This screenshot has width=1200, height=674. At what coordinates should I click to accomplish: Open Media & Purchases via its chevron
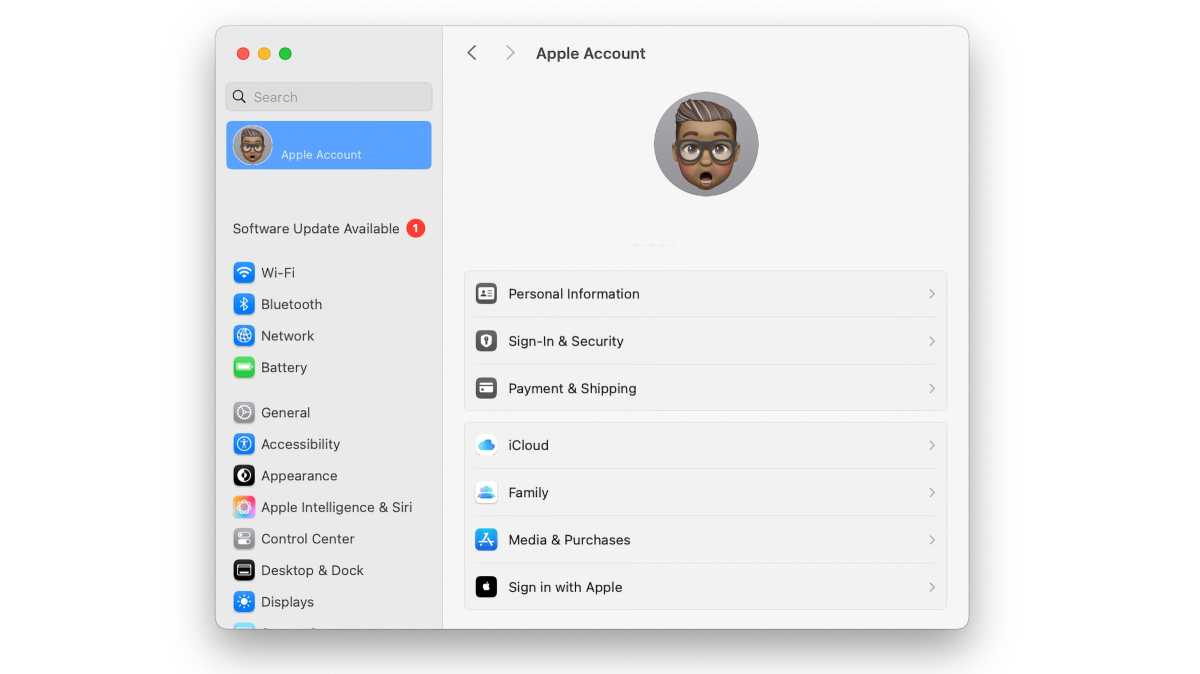931,539
